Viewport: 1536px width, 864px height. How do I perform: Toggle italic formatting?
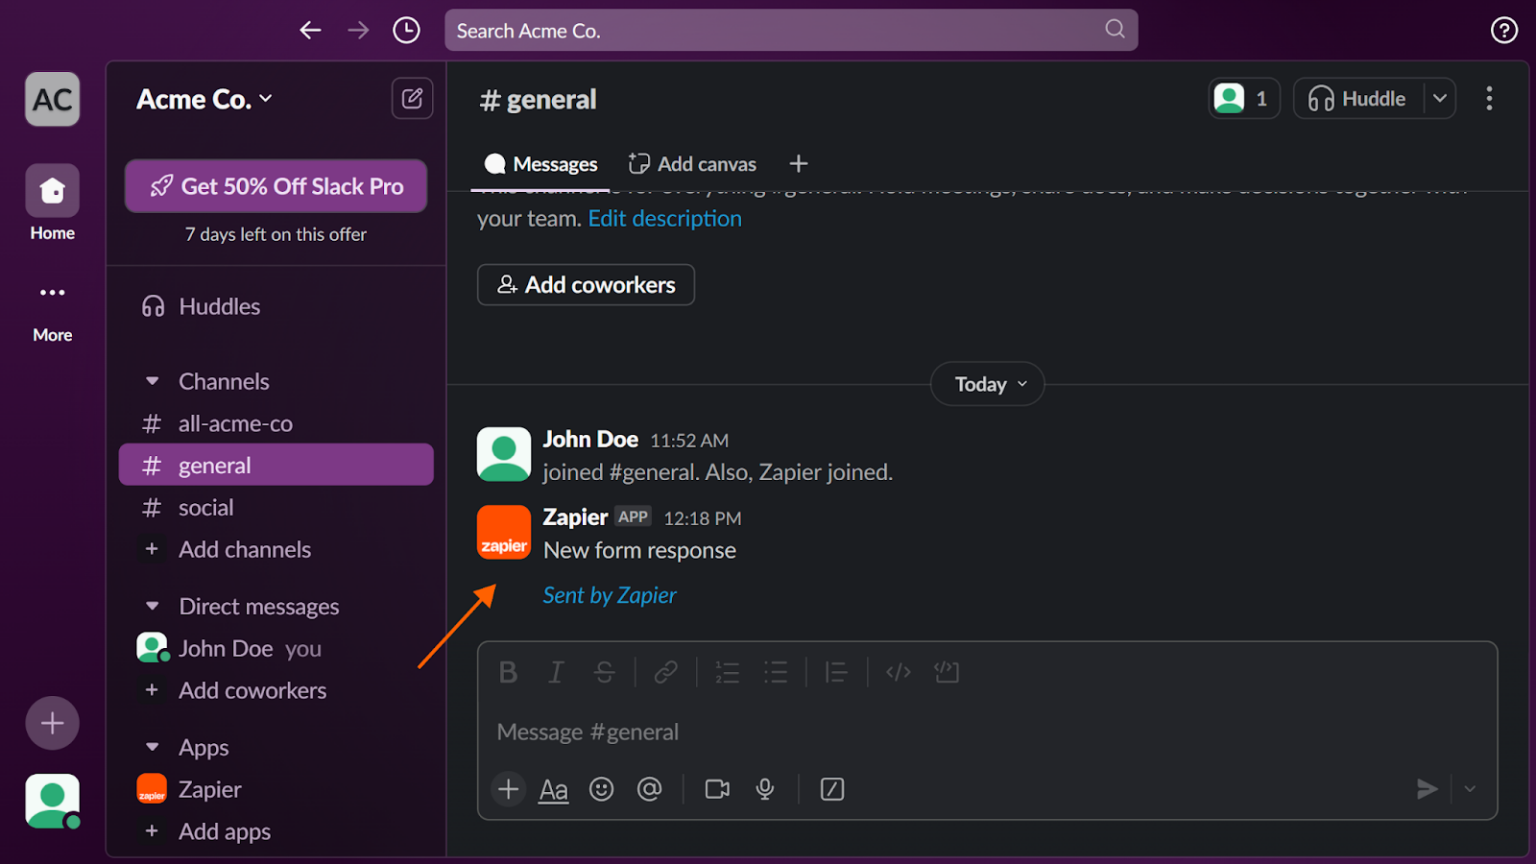point(556,672)
